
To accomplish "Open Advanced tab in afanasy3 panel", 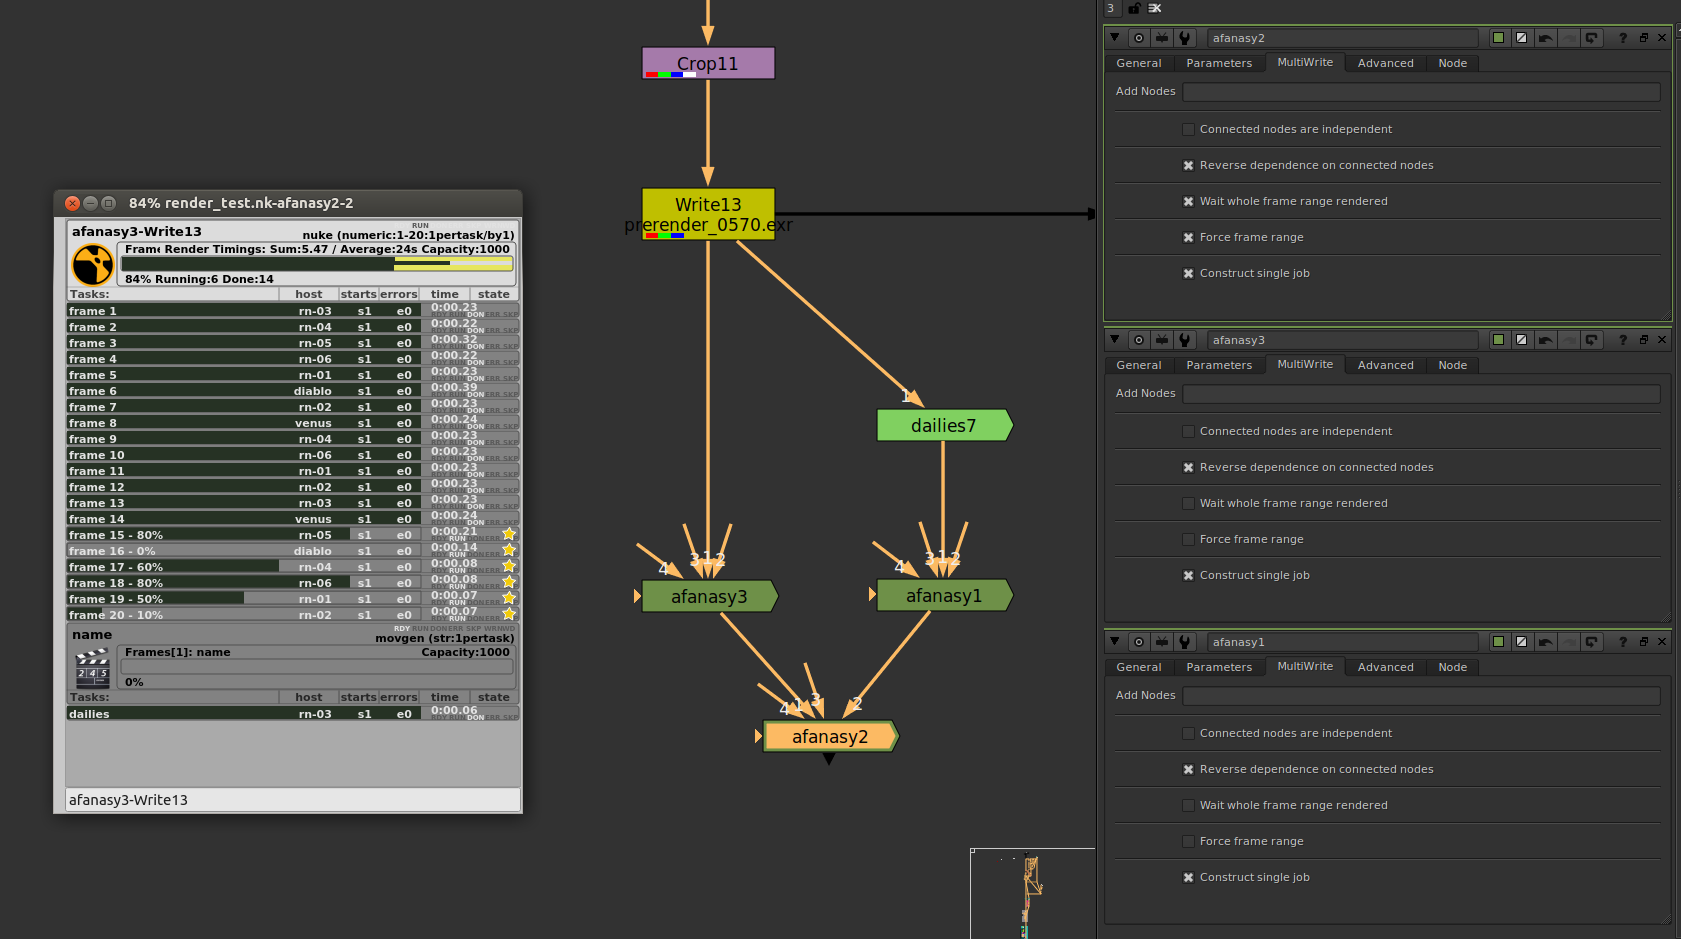I will click(1385, 365).
